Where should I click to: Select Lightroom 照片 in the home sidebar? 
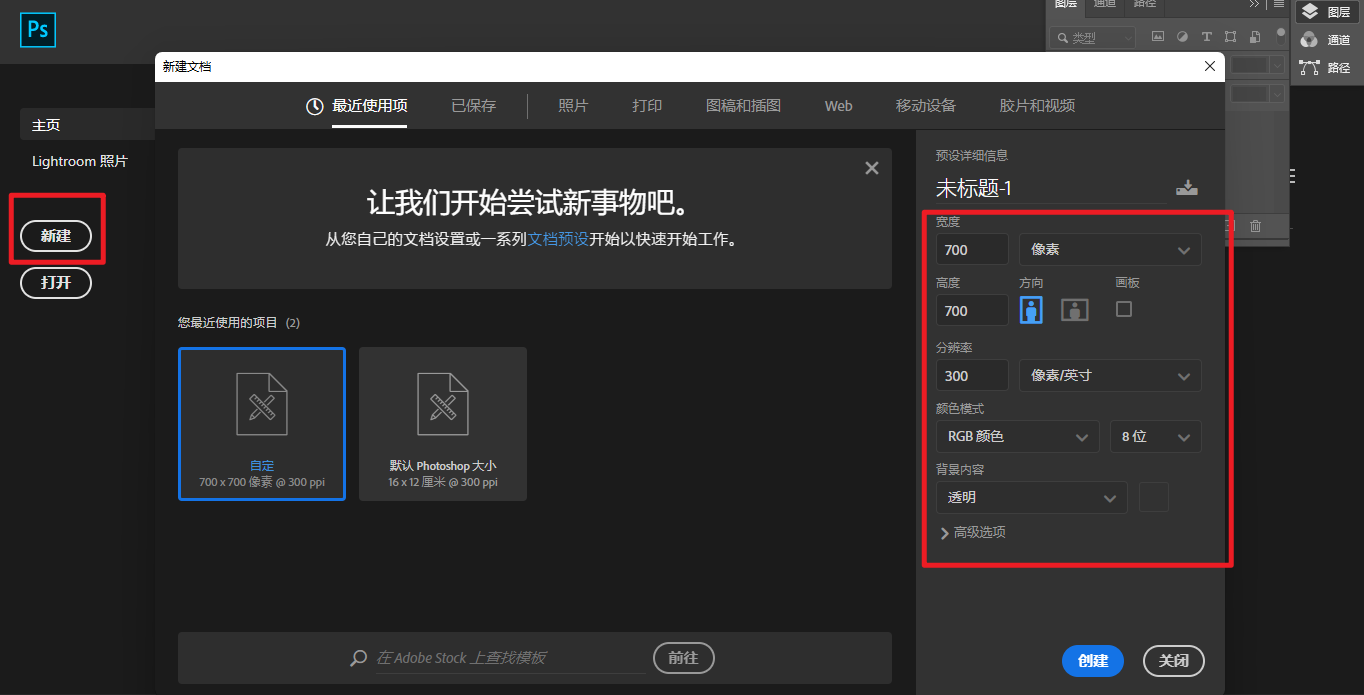(80, 161)
